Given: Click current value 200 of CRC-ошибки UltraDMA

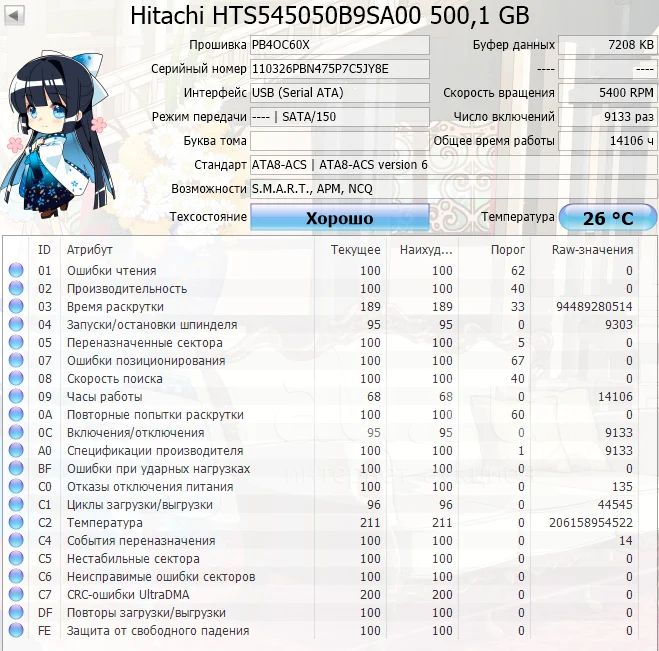Looking at the screenshot, I should (370, 595).
